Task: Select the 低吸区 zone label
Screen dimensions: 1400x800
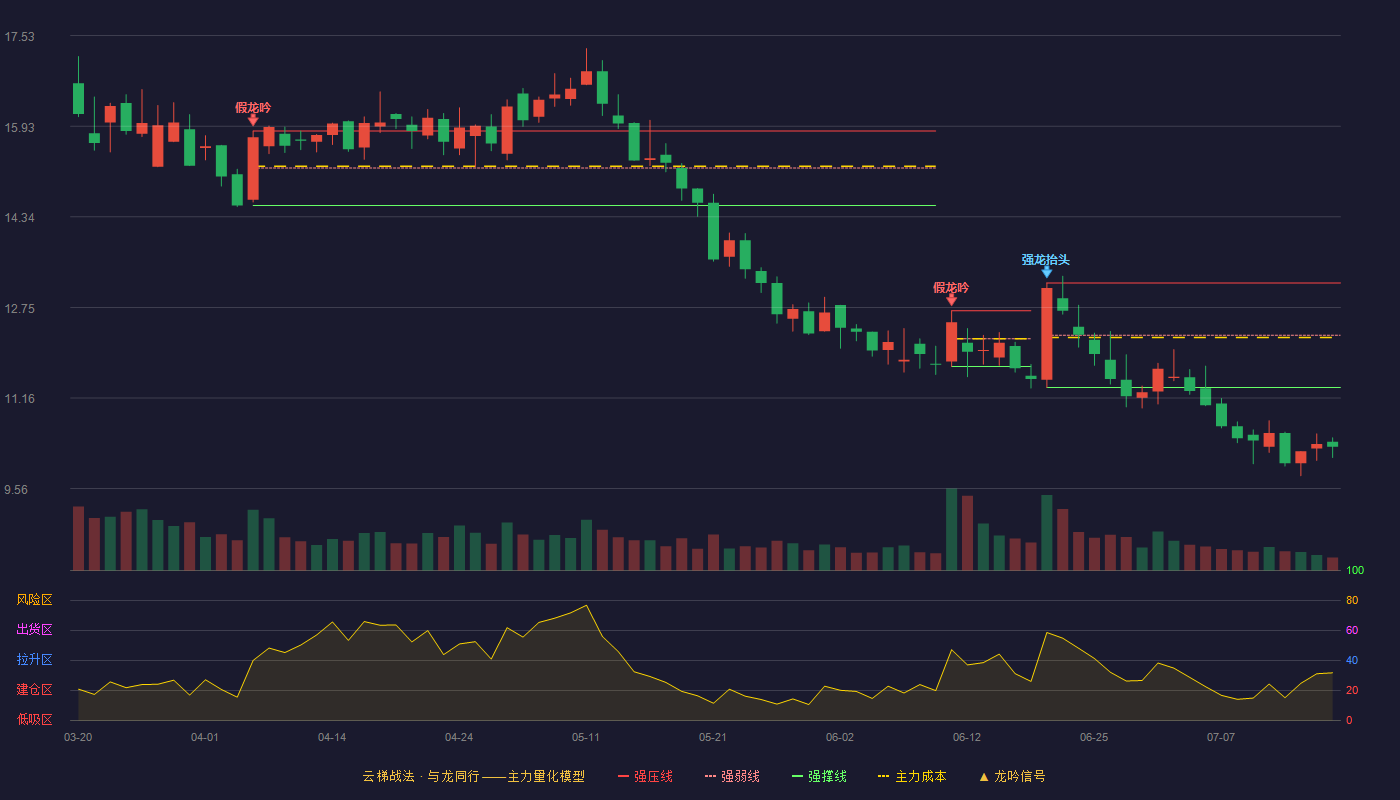Action: [34, 719]
